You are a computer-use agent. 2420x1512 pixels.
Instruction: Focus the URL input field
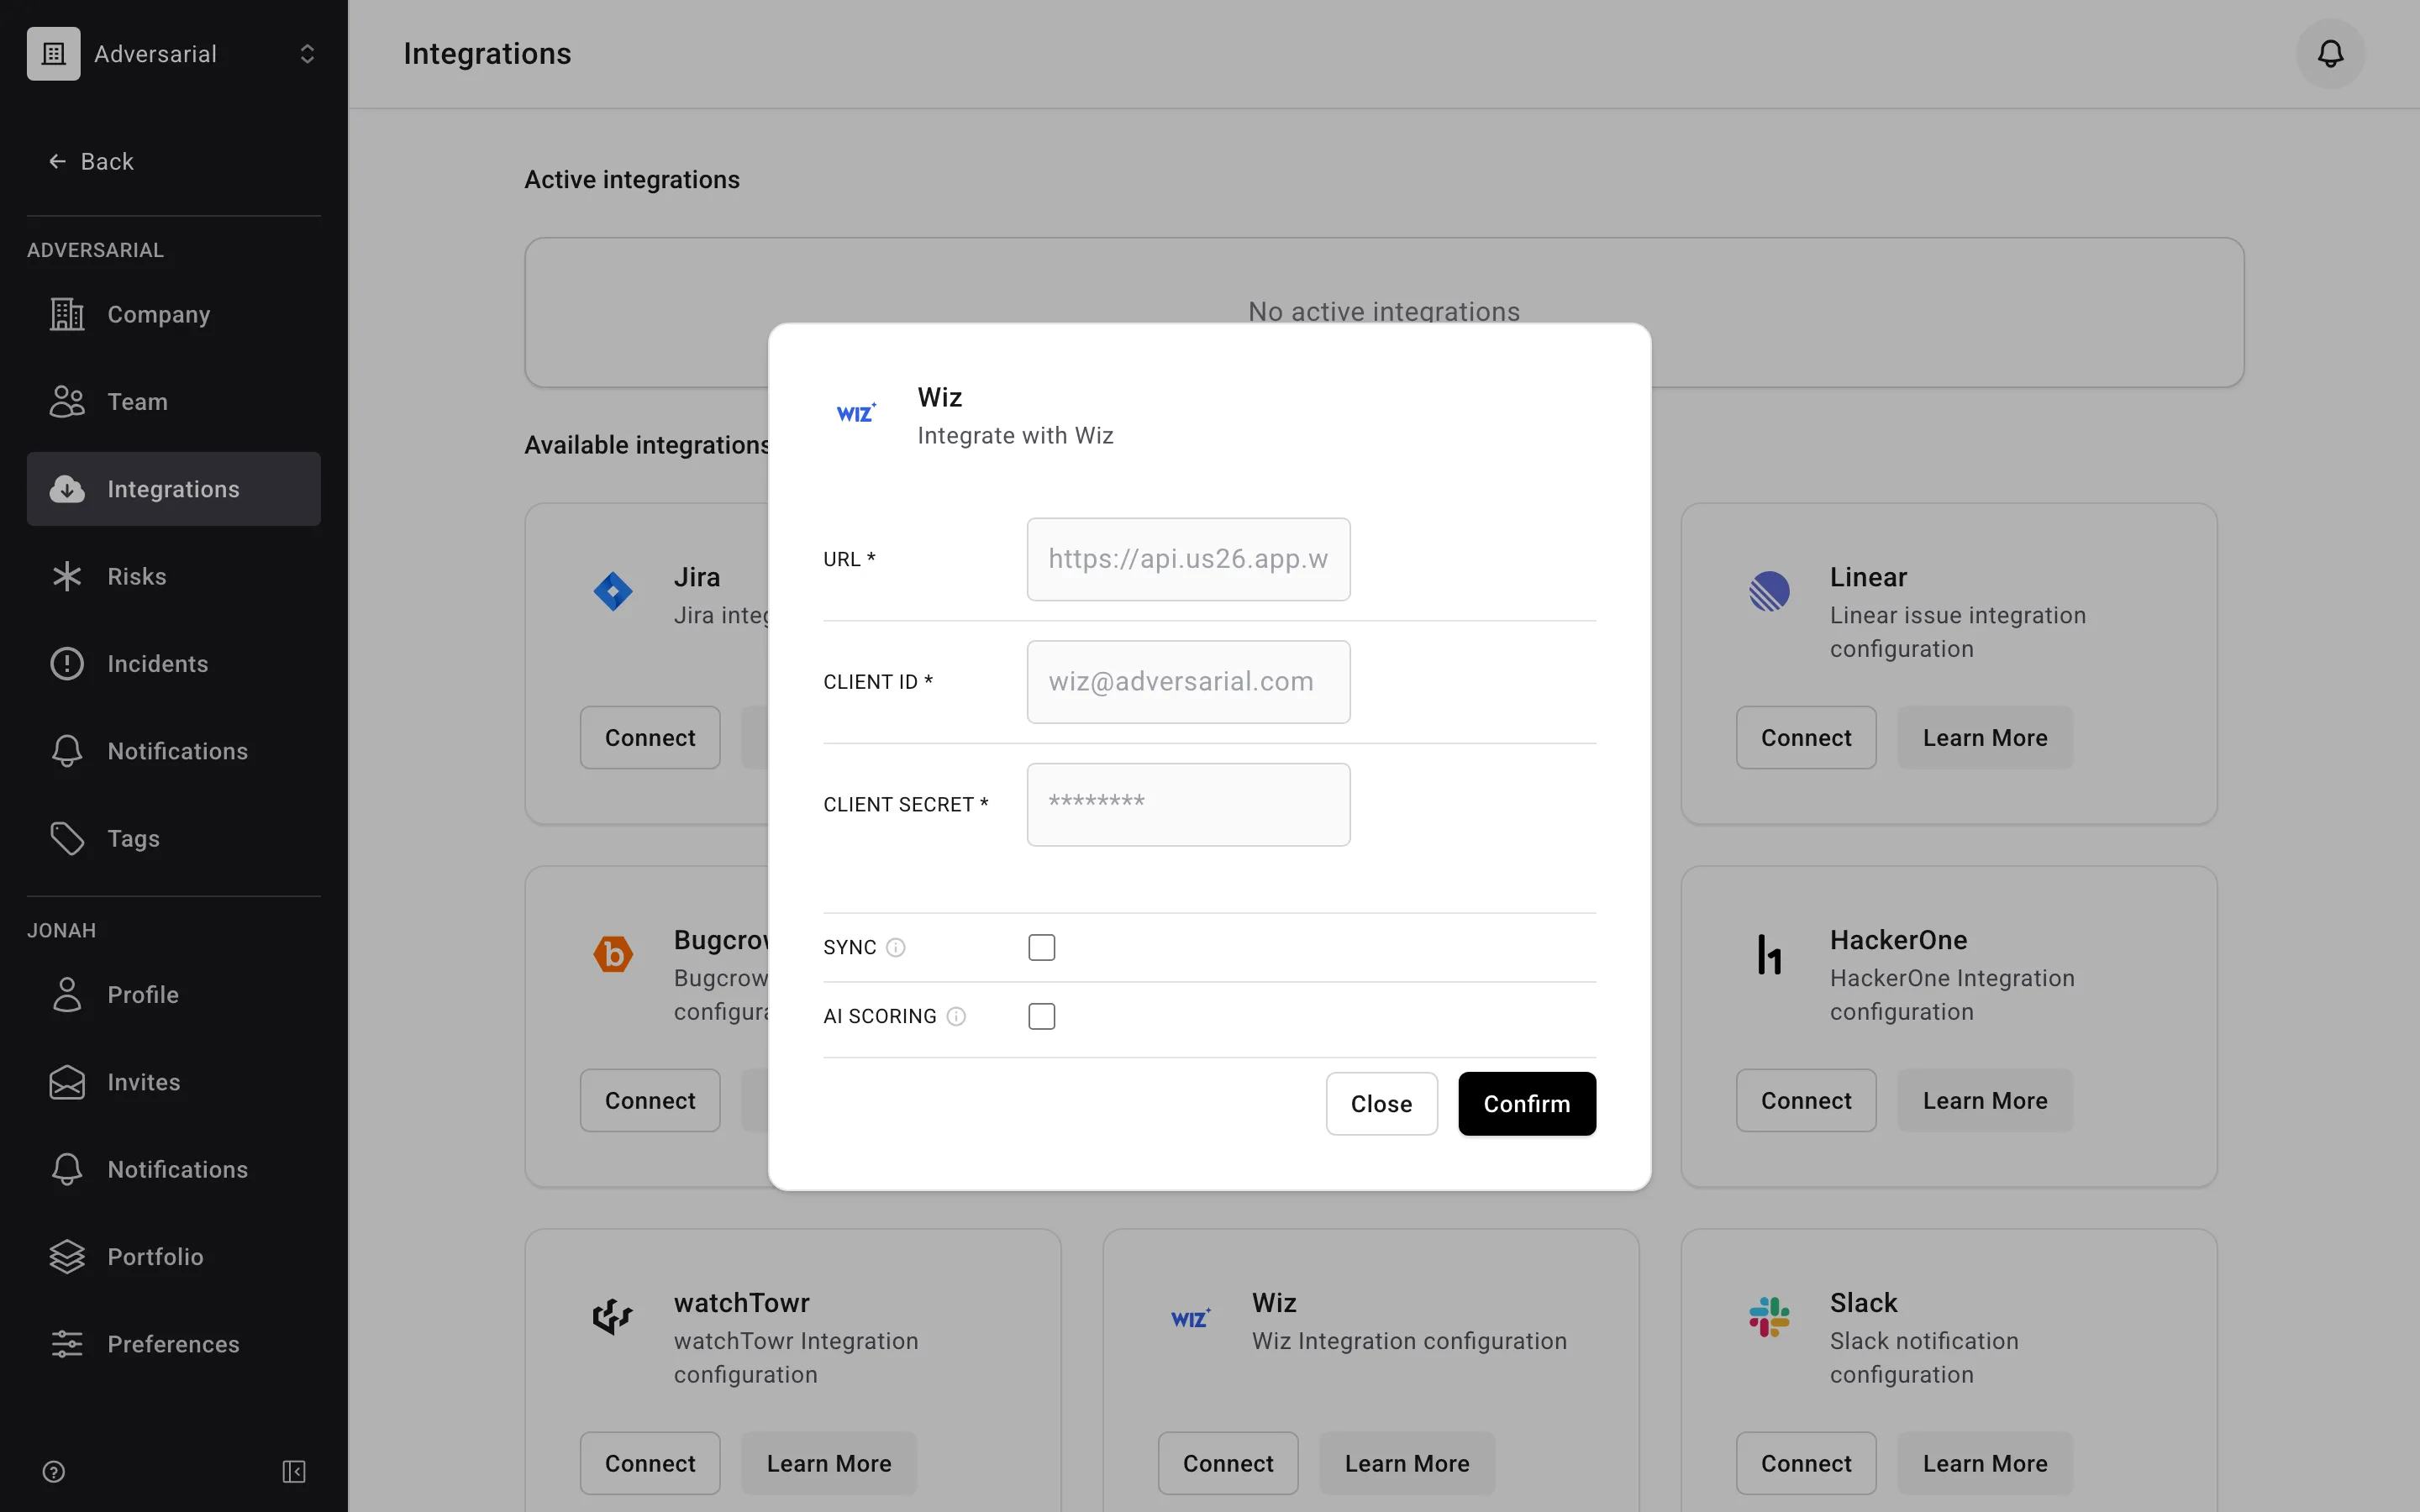coord(1188,559)
